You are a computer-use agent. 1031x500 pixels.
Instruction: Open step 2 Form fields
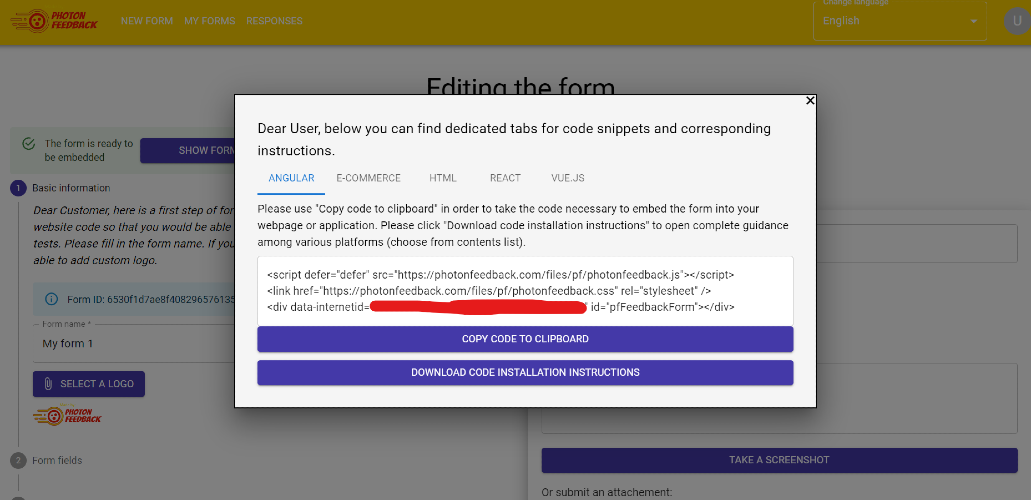pos(18,461)
